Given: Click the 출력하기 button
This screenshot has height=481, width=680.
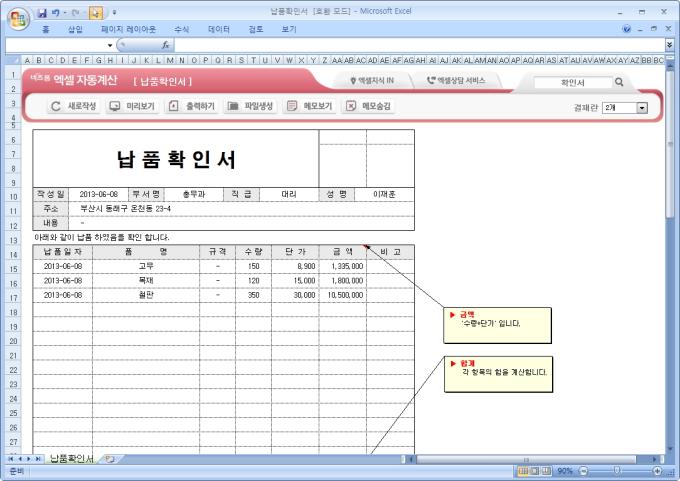Looking at the screenshot, I should pyautogui.click(x=192, y=106).
